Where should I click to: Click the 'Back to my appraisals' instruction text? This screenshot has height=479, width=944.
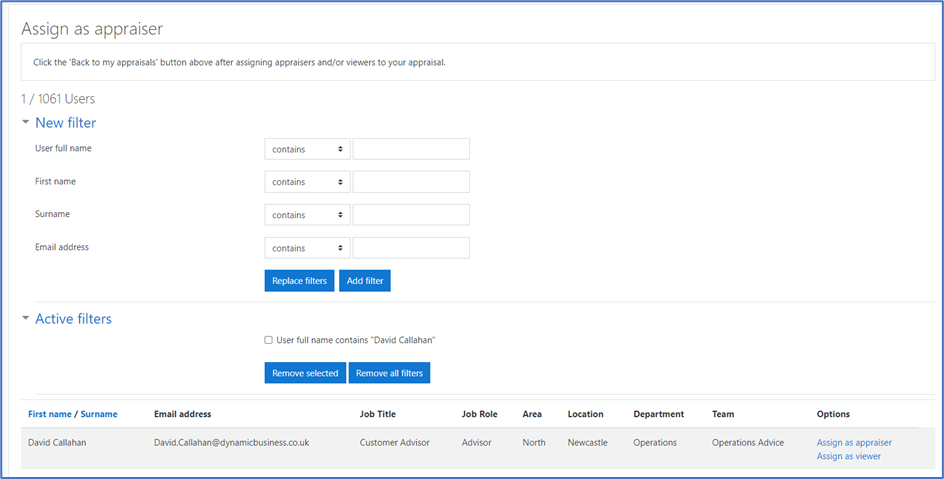pyautogui.click(x=240, y=62)
